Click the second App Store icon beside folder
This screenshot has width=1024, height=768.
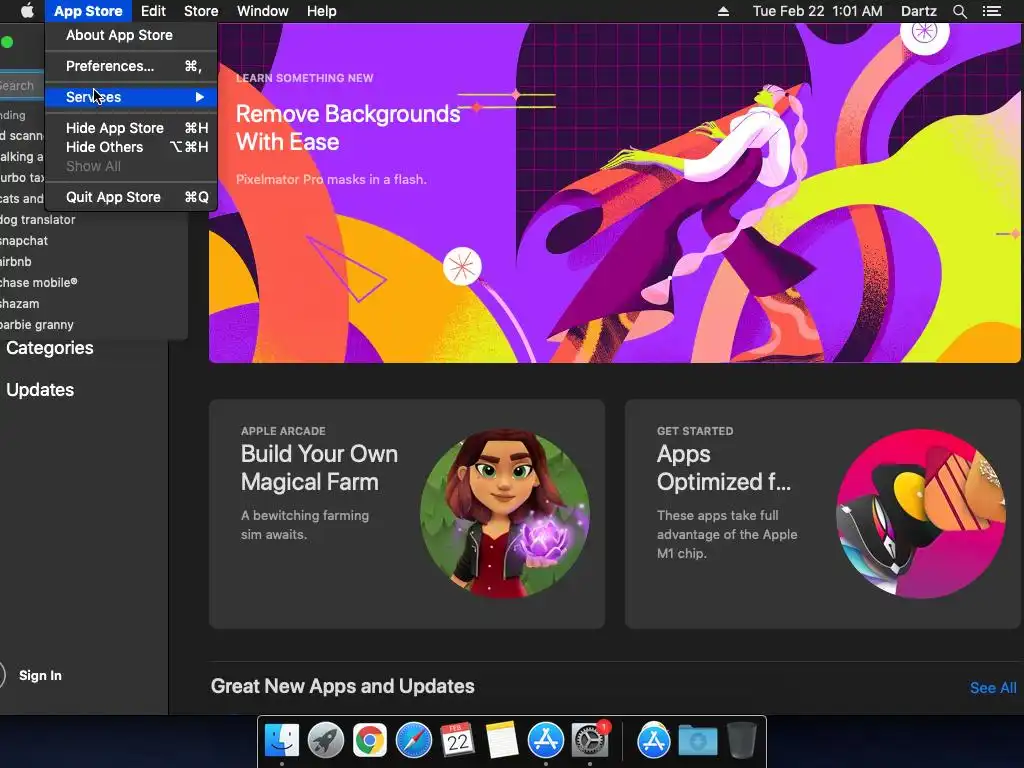[x=654, y=741]
